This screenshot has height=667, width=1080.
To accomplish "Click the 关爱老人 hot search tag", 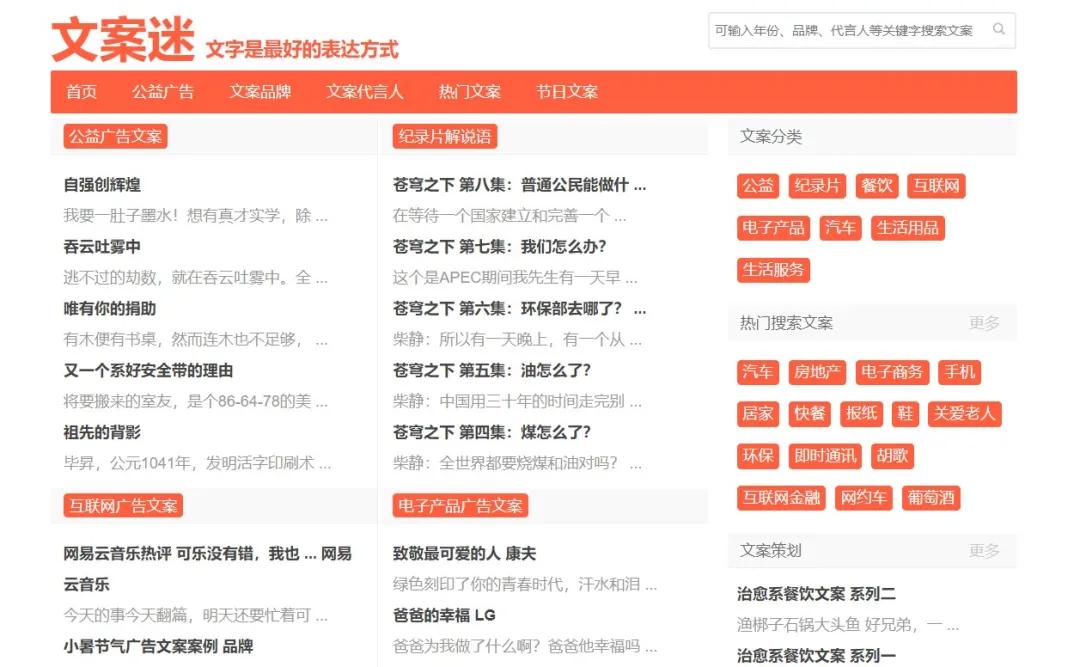I will [x=964, y=414].
